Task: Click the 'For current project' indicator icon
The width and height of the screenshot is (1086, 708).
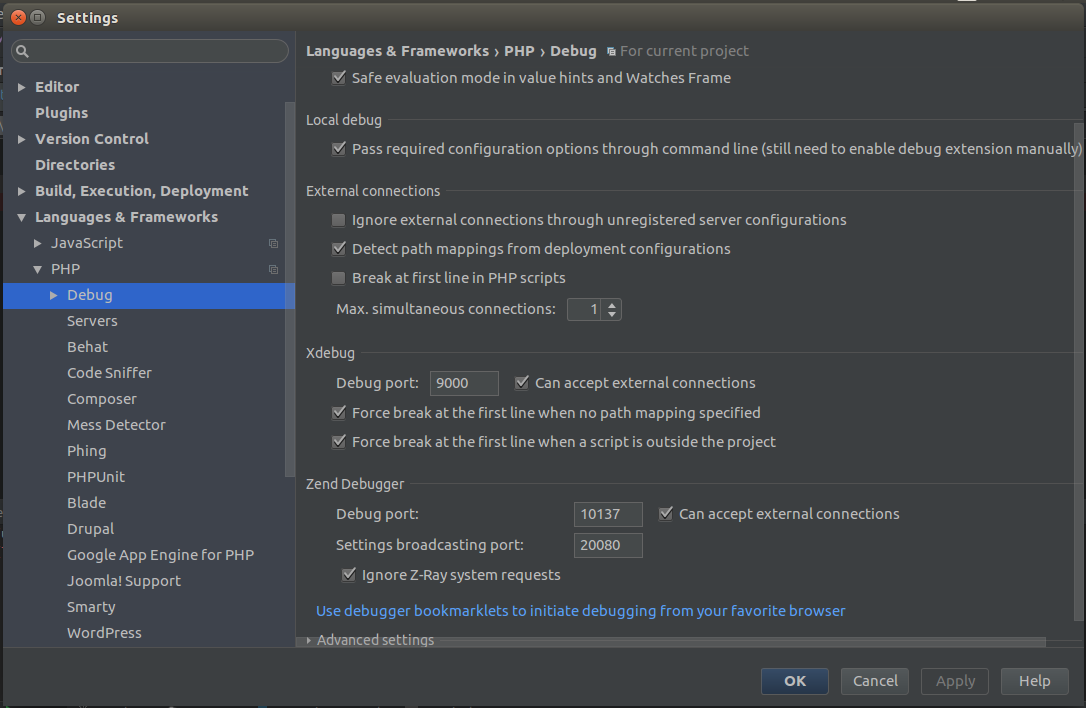Action: click(x=611, y=51)
